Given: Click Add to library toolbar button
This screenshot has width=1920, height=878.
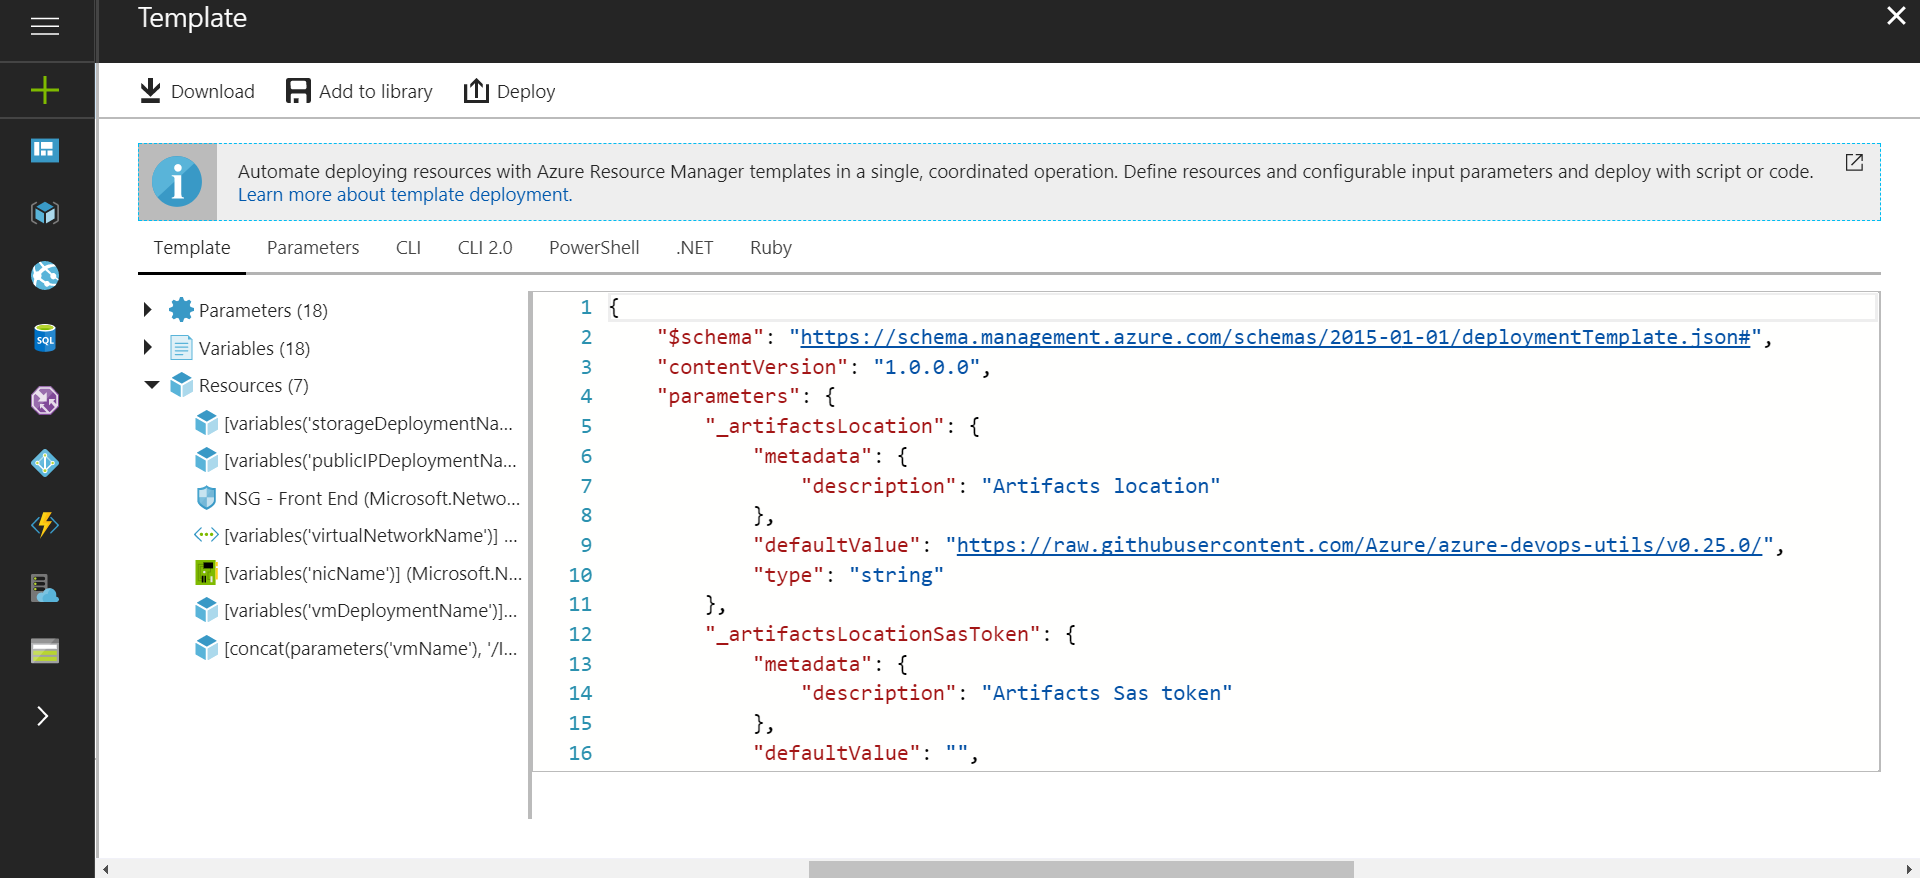Looking at the screenshot, I should [359, 91].
